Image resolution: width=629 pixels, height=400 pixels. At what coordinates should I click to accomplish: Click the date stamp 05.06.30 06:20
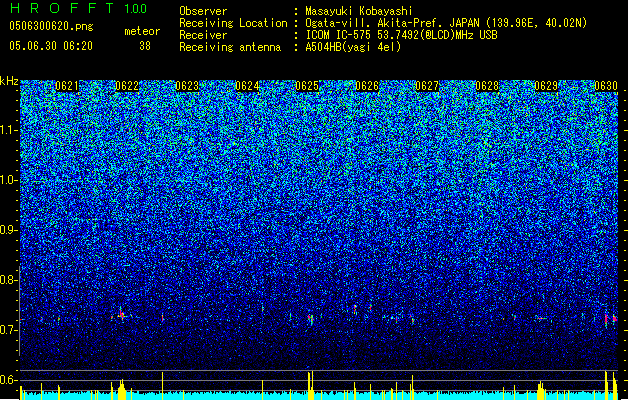(51, 46)
